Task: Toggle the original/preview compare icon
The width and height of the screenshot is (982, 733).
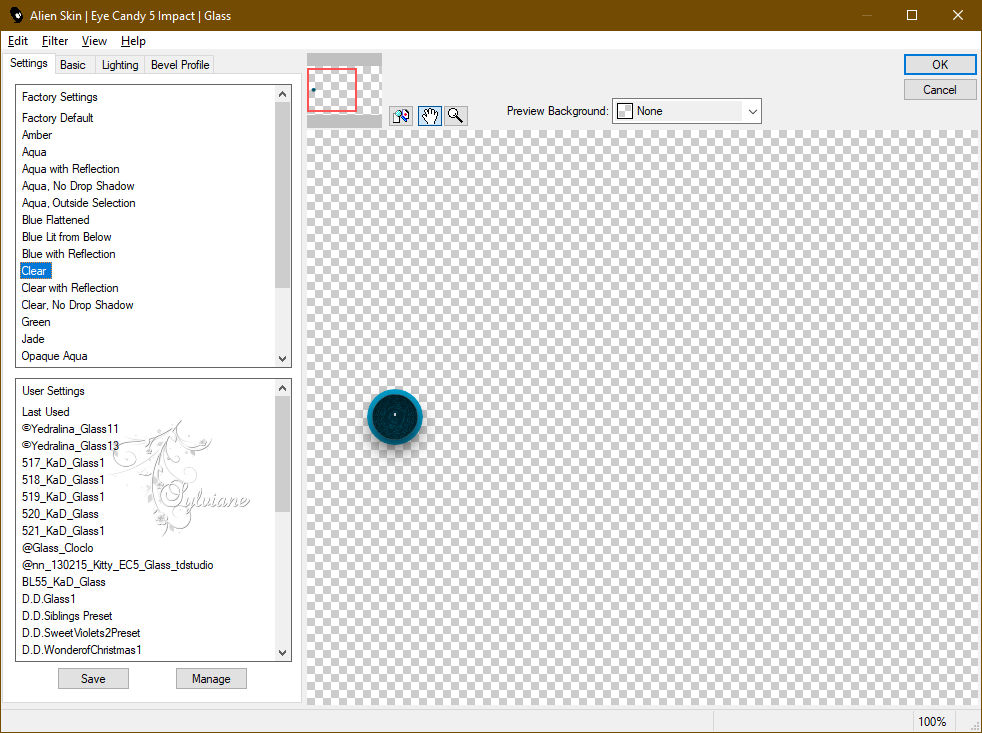Action: coord(401,116)
